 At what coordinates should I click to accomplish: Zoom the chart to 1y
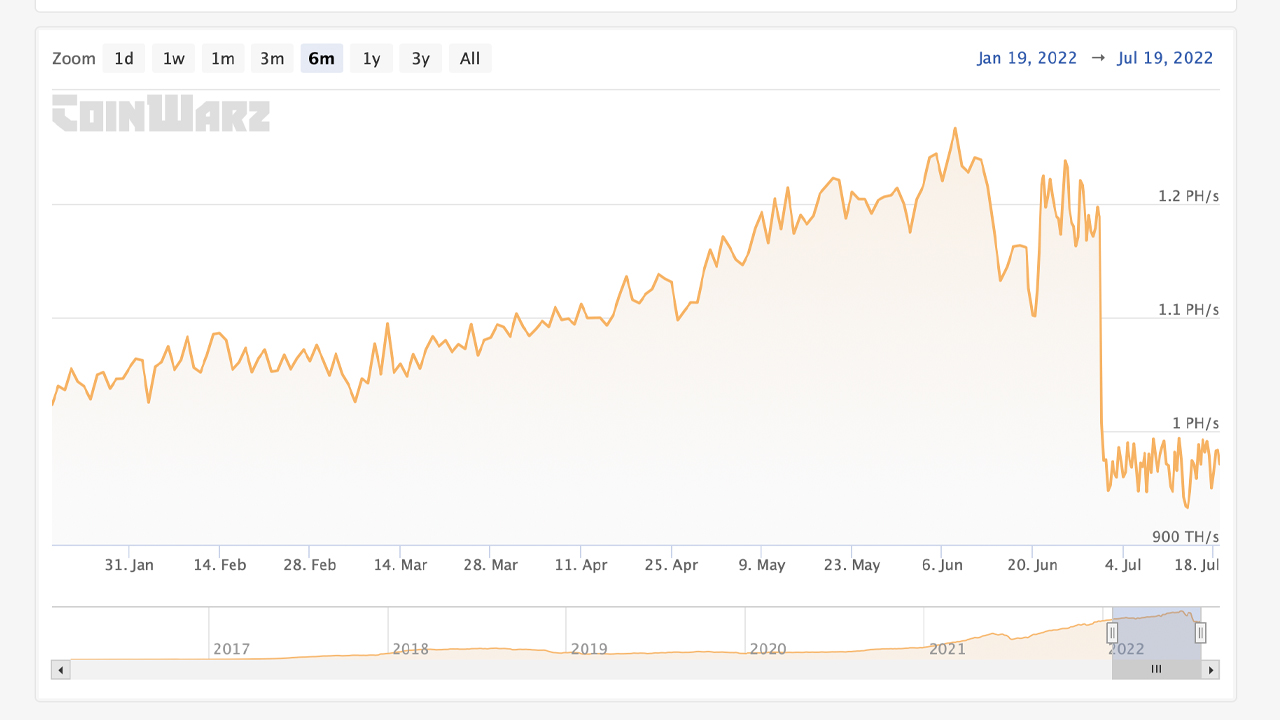pyautogui.click(x=371, y=59)
